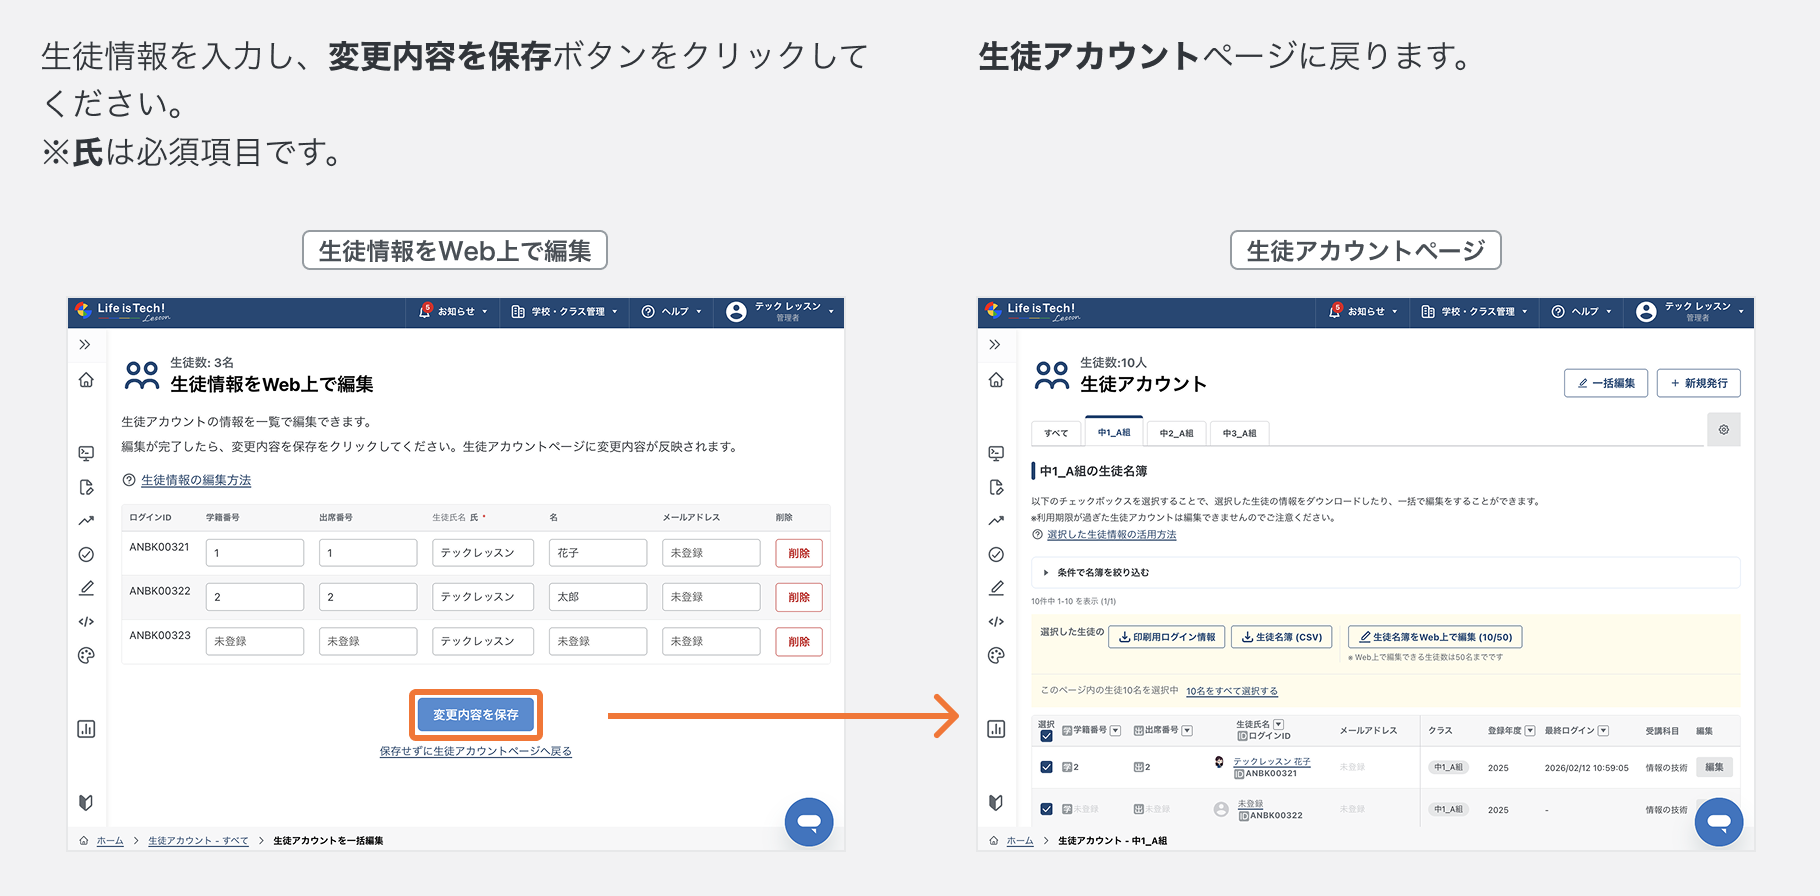Uncheck the checkbox for student ANBK00322
Screen dimensions: 1820x896
point(1046,809)
